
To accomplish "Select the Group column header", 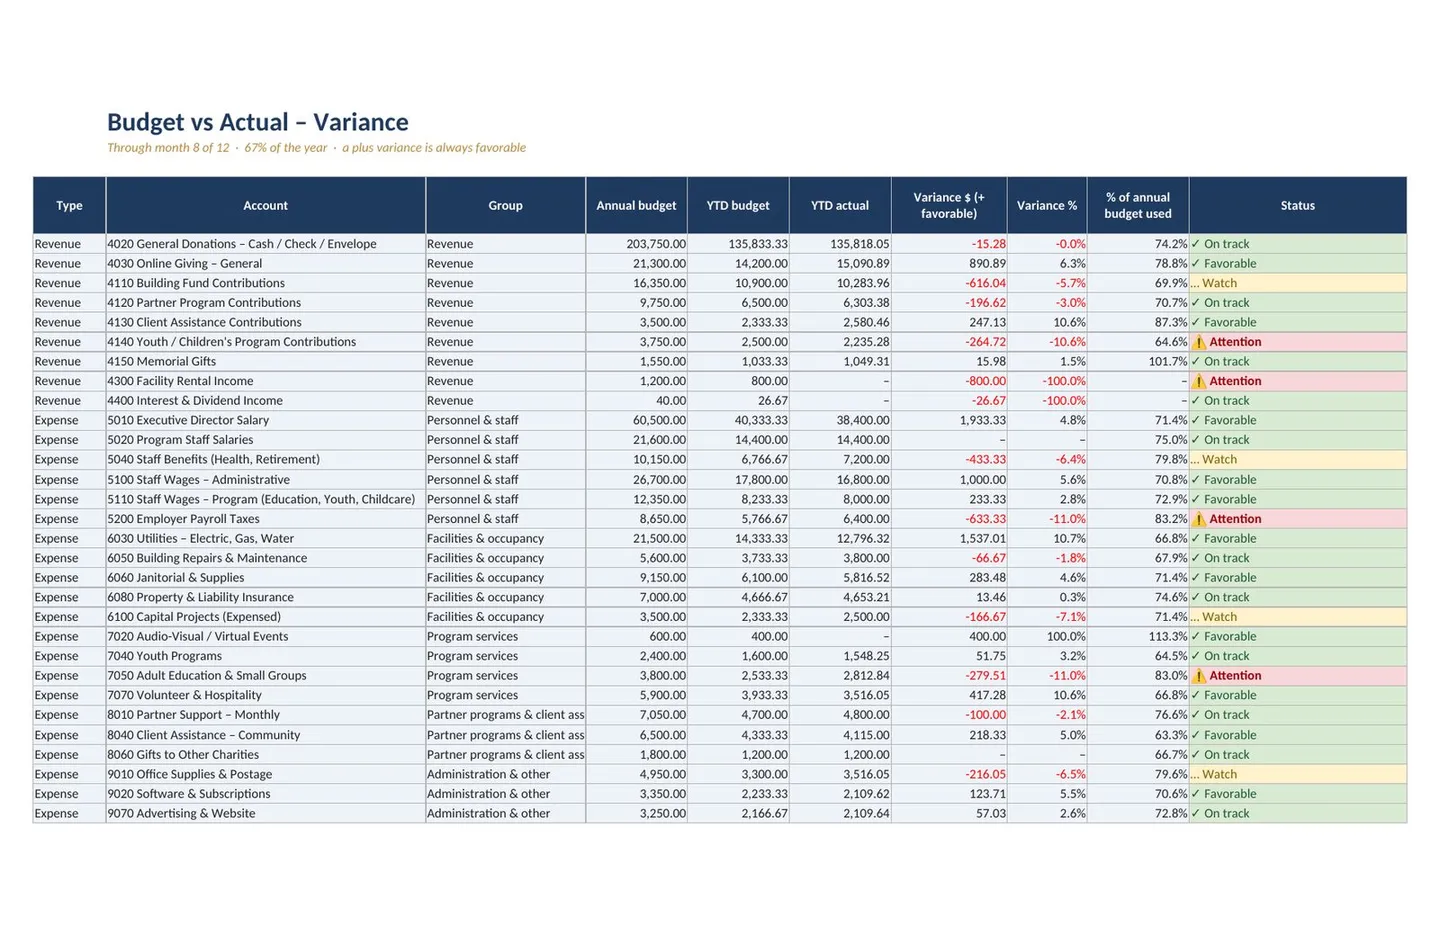I will 505,205.
